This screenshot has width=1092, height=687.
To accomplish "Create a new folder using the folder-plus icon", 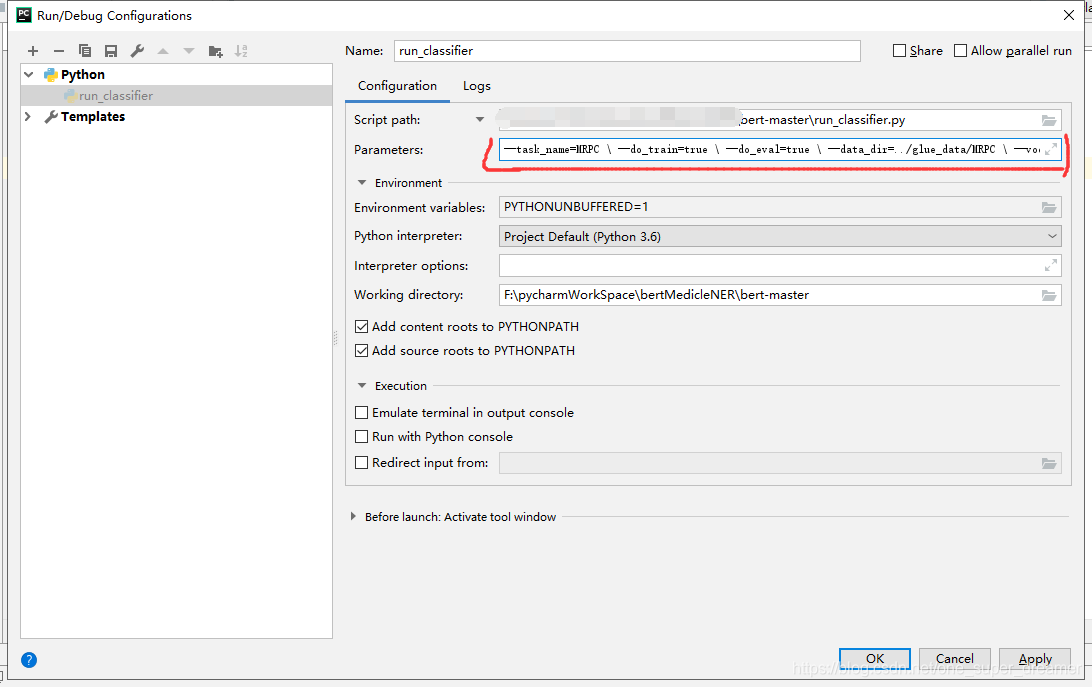I will point(215,51).
